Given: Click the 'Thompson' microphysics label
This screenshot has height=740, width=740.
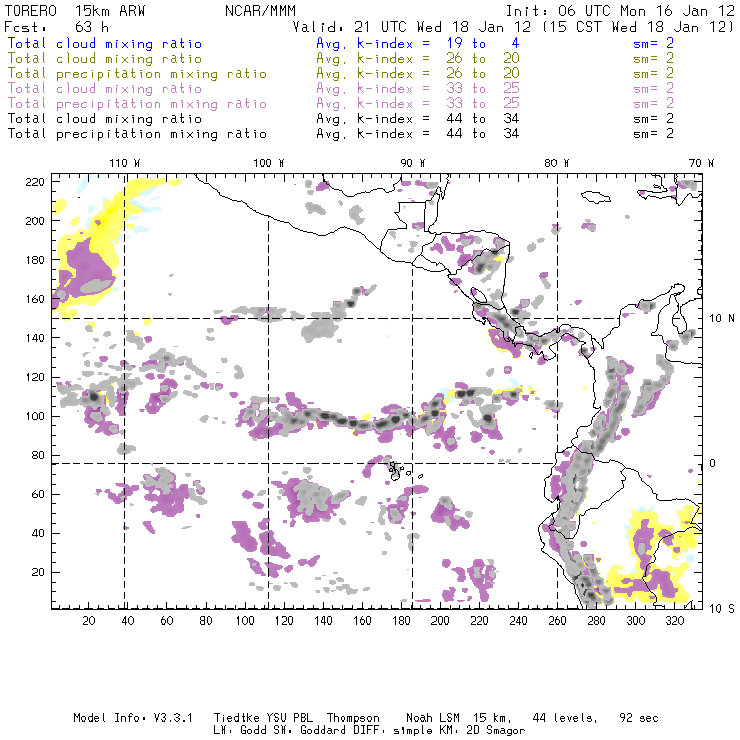Looking at the screenshot, I should pos(353,718).
